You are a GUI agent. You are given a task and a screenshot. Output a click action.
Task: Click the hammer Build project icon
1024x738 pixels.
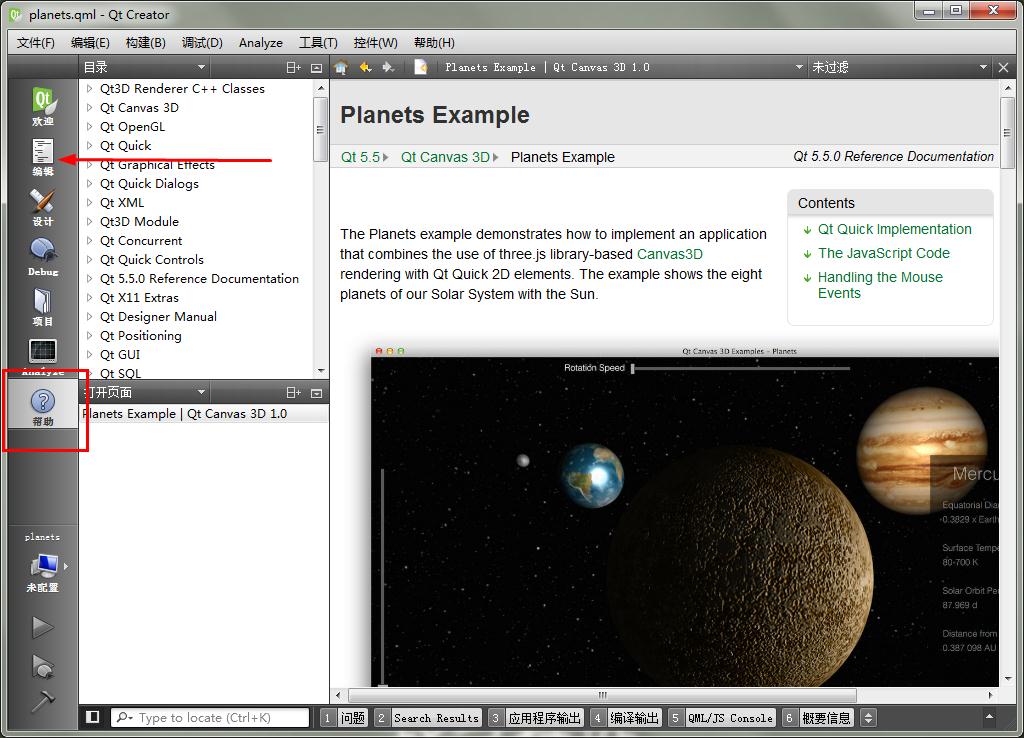(42, 701)
